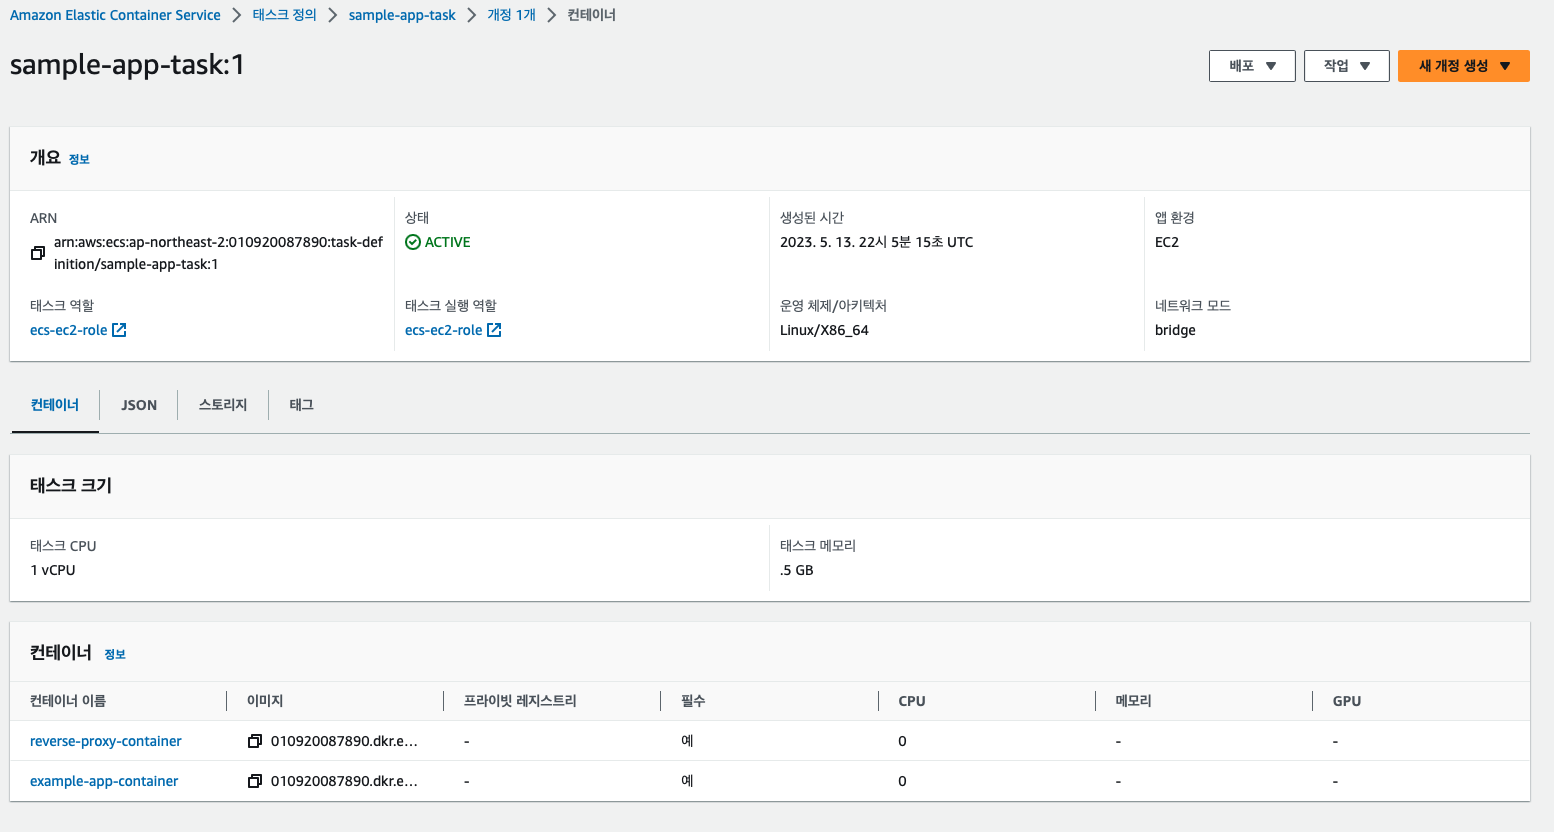Click the GPU column header
The image size is (1554, 832).
point(1347,701)
